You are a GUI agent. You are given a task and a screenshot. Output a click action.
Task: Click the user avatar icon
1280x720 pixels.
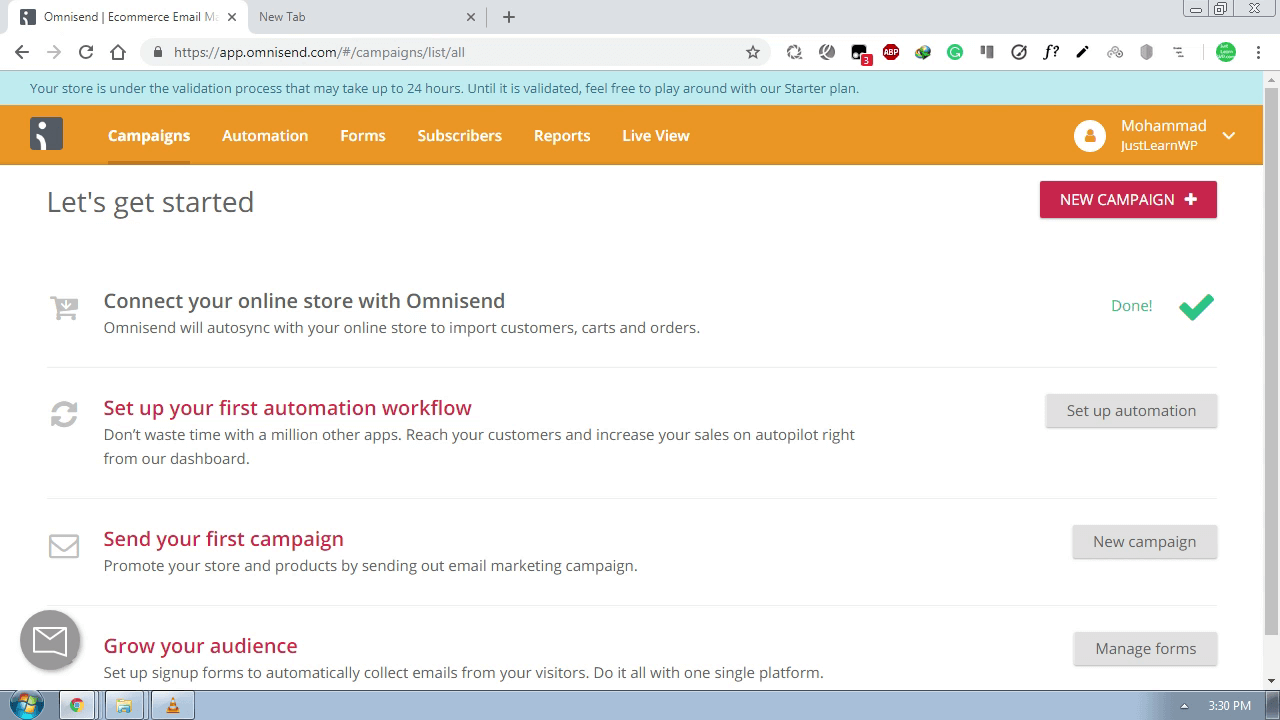pos(1090,136)
